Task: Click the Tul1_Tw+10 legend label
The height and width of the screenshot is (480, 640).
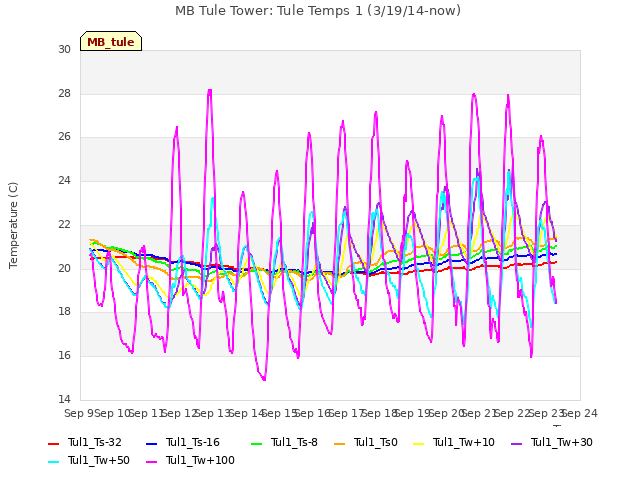Action: (464, 442)
